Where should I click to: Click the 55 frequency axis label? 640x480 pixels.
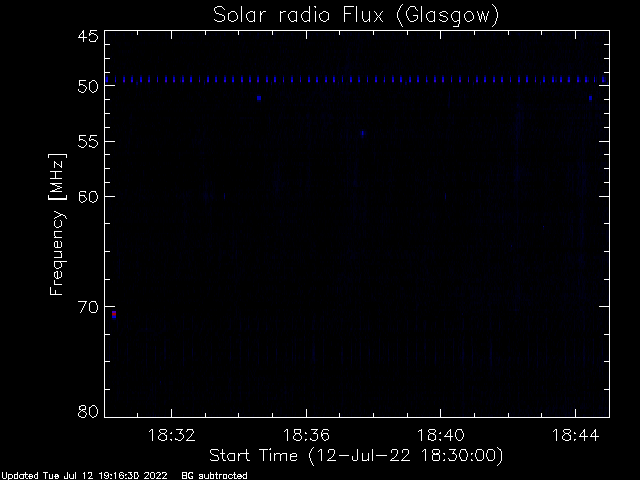point(88,142)
